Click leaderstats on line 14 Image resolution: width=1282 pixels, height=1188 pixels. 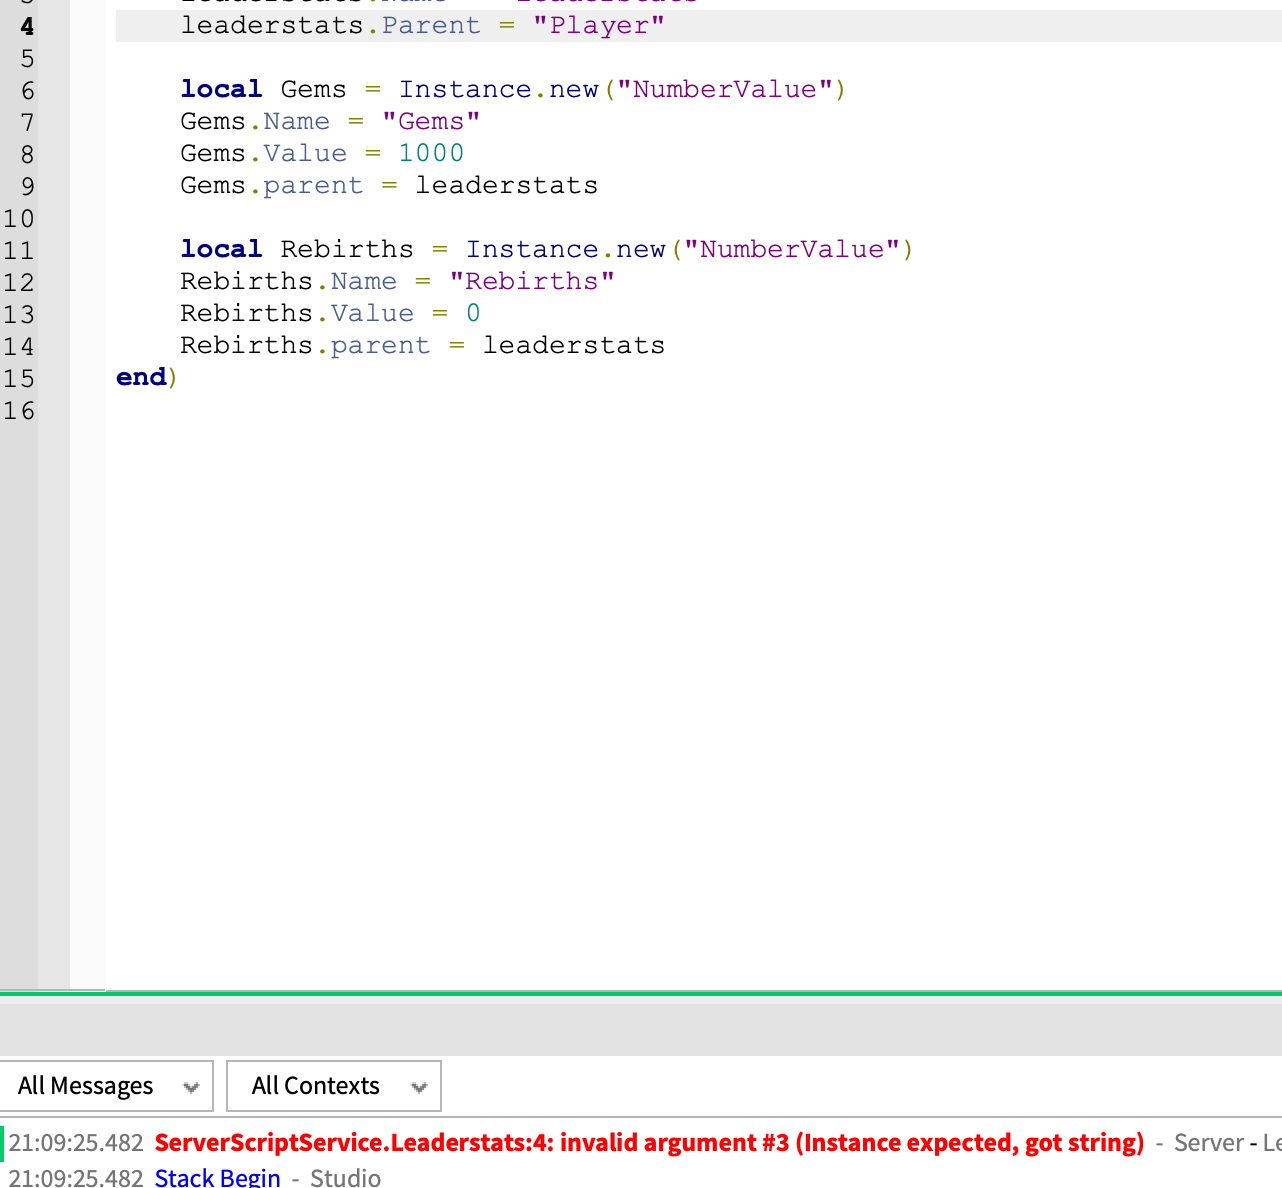coord(573,345)
